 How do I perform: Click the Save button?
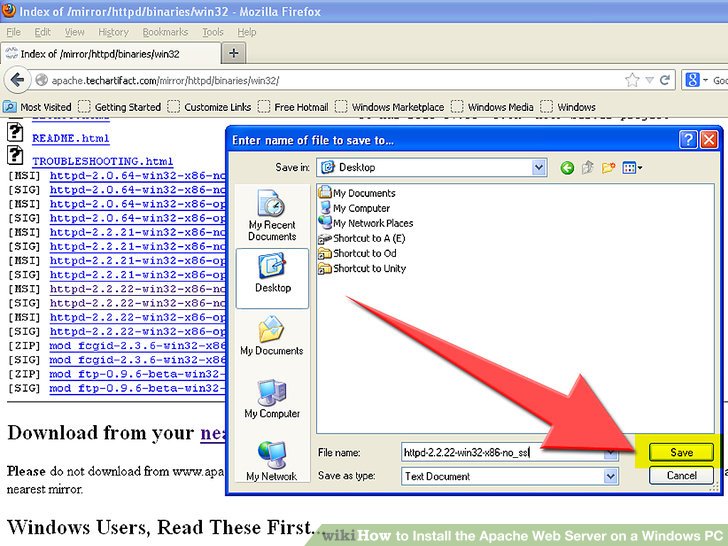(681, 452)
